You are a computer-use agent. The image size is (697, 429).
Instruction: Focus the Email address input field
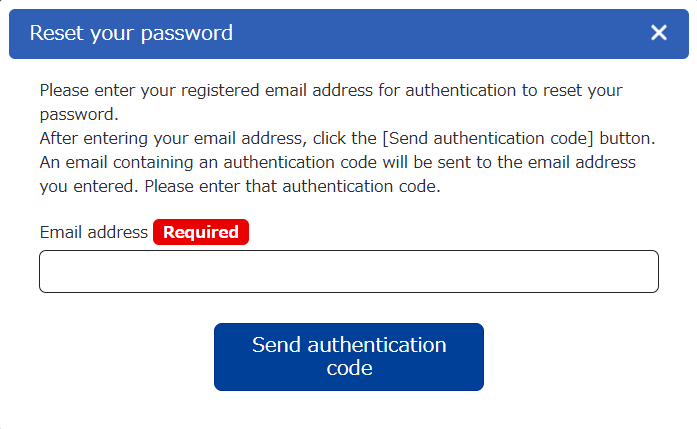coord(348,272)
